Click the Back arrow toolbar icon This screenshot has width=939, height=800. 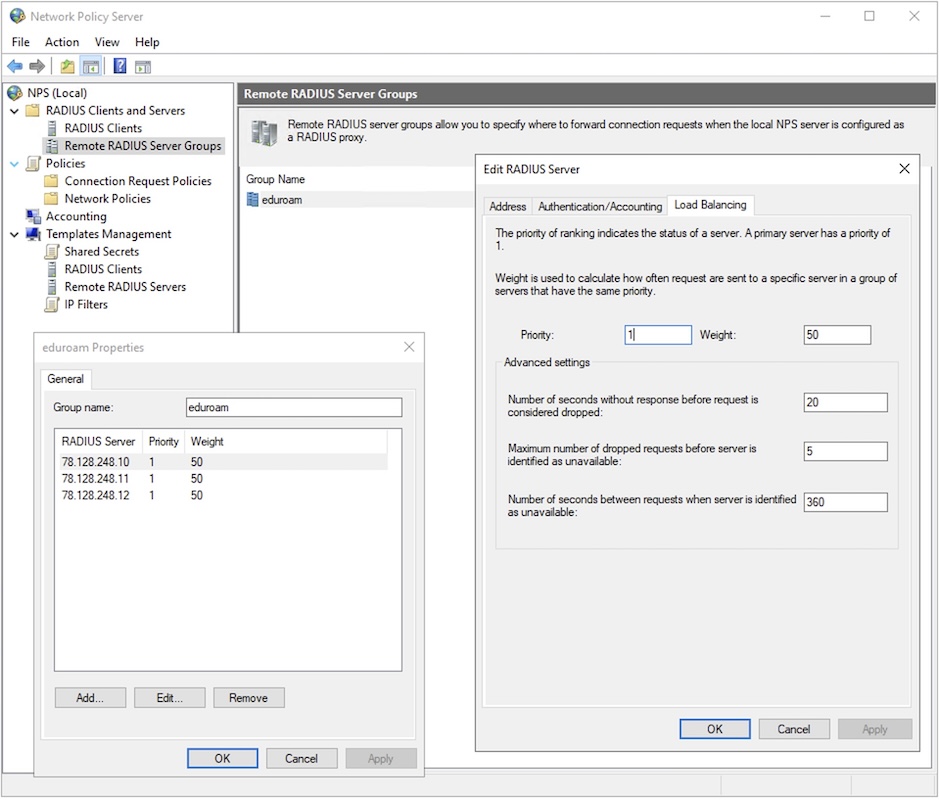[15, 66]
